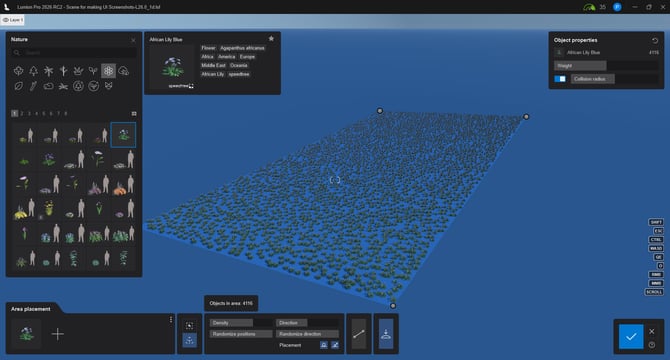Image resolution: width=670 pixels, height=360 pixels.
Task: Click the performance gauge icon
Action: pos(589,7)
